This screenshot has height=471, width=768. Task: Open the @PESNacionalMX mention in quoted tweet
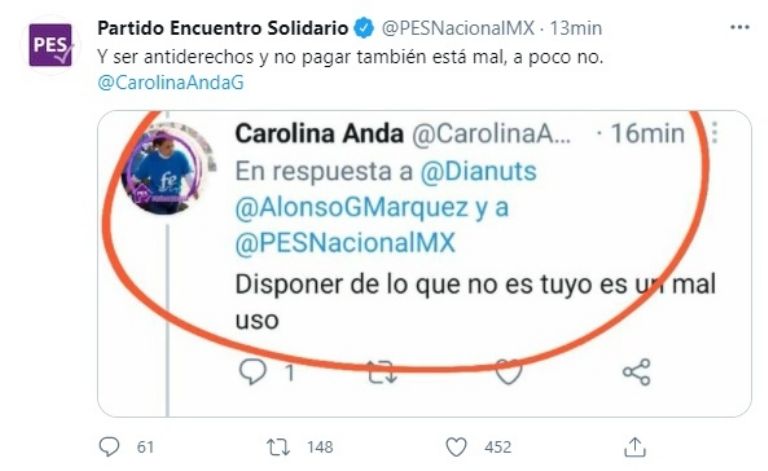pyautogui.click(x=345, y=243)
